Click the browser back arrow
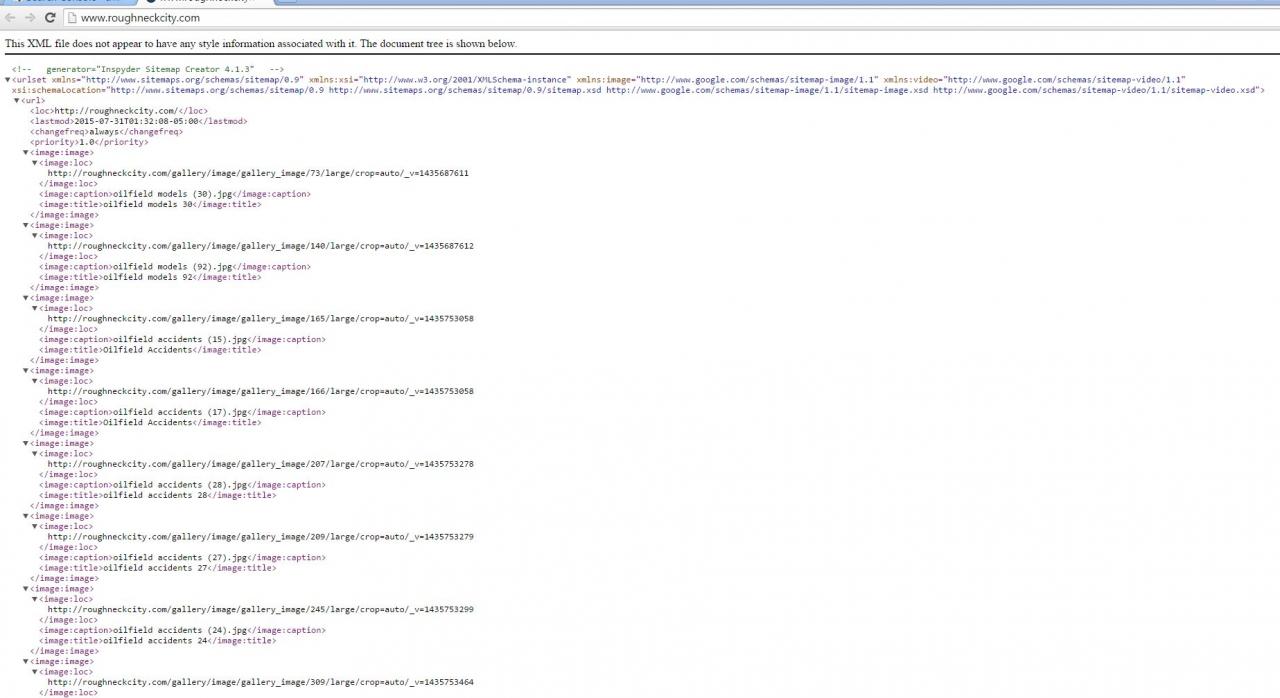Screen dimensions: 1280x698 pyautogui.click(x=11, y=18)
